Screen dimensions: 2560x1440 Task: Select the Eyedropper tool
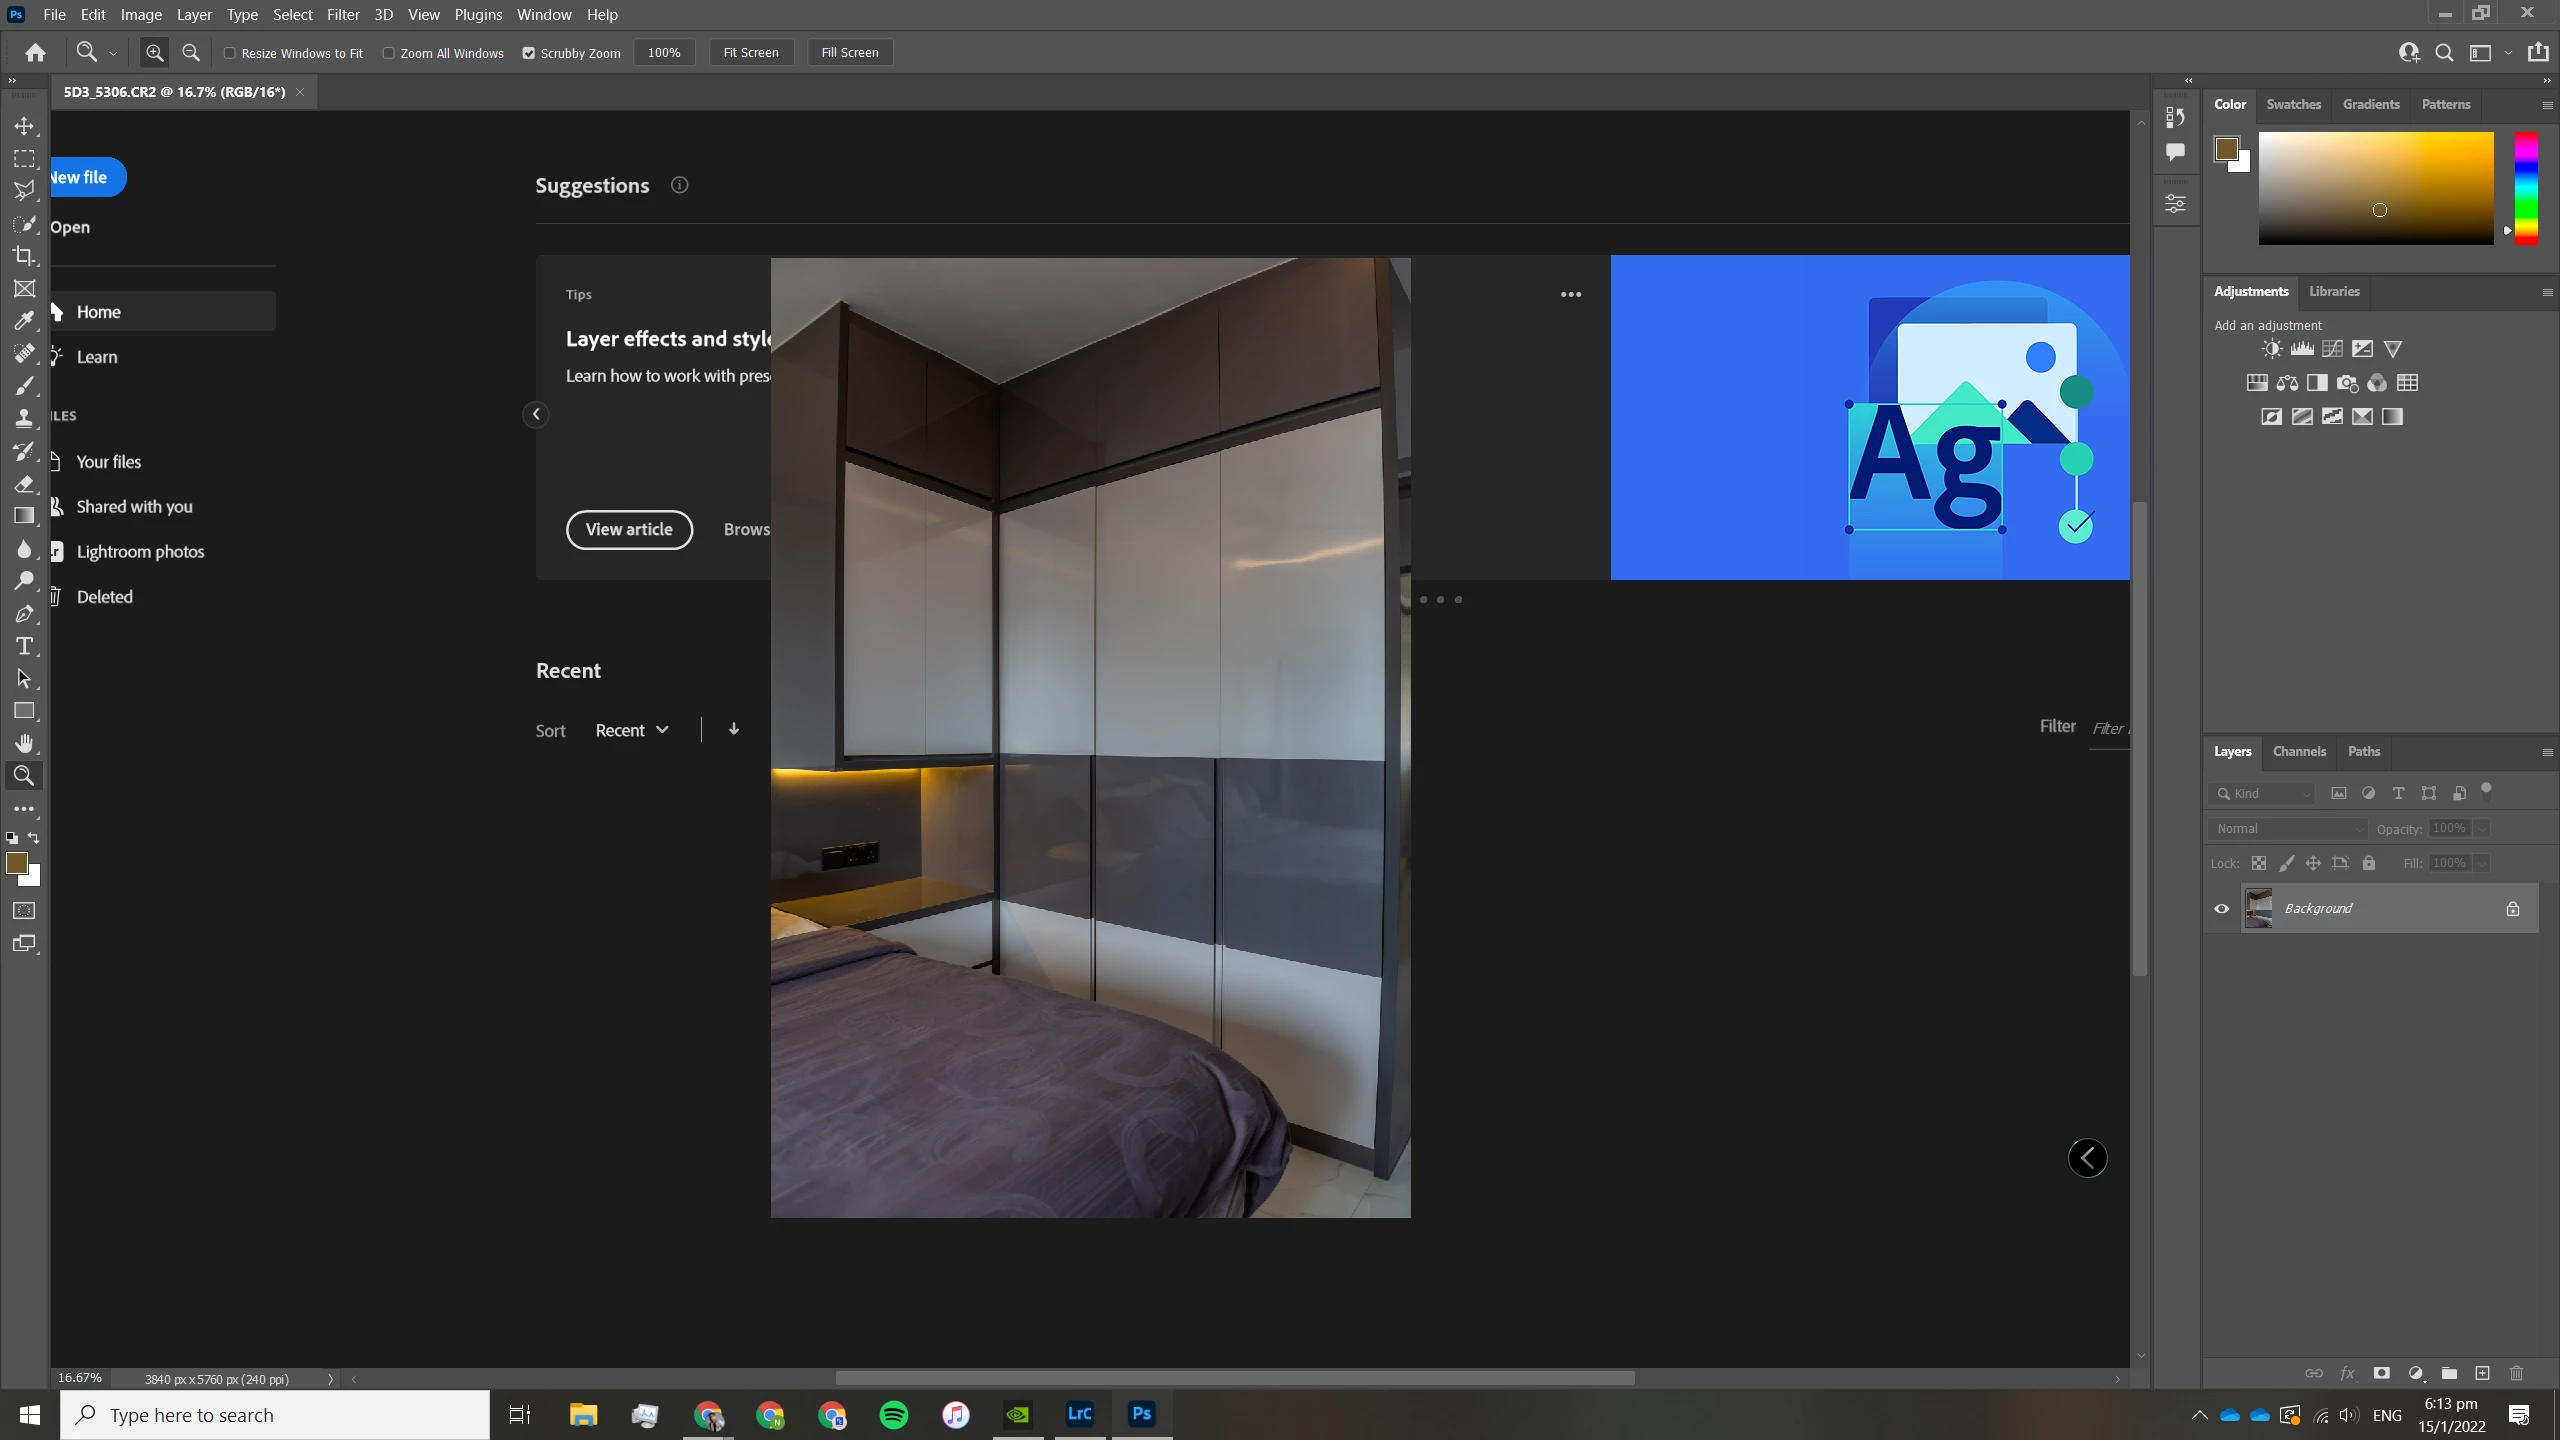coord(24,321)
